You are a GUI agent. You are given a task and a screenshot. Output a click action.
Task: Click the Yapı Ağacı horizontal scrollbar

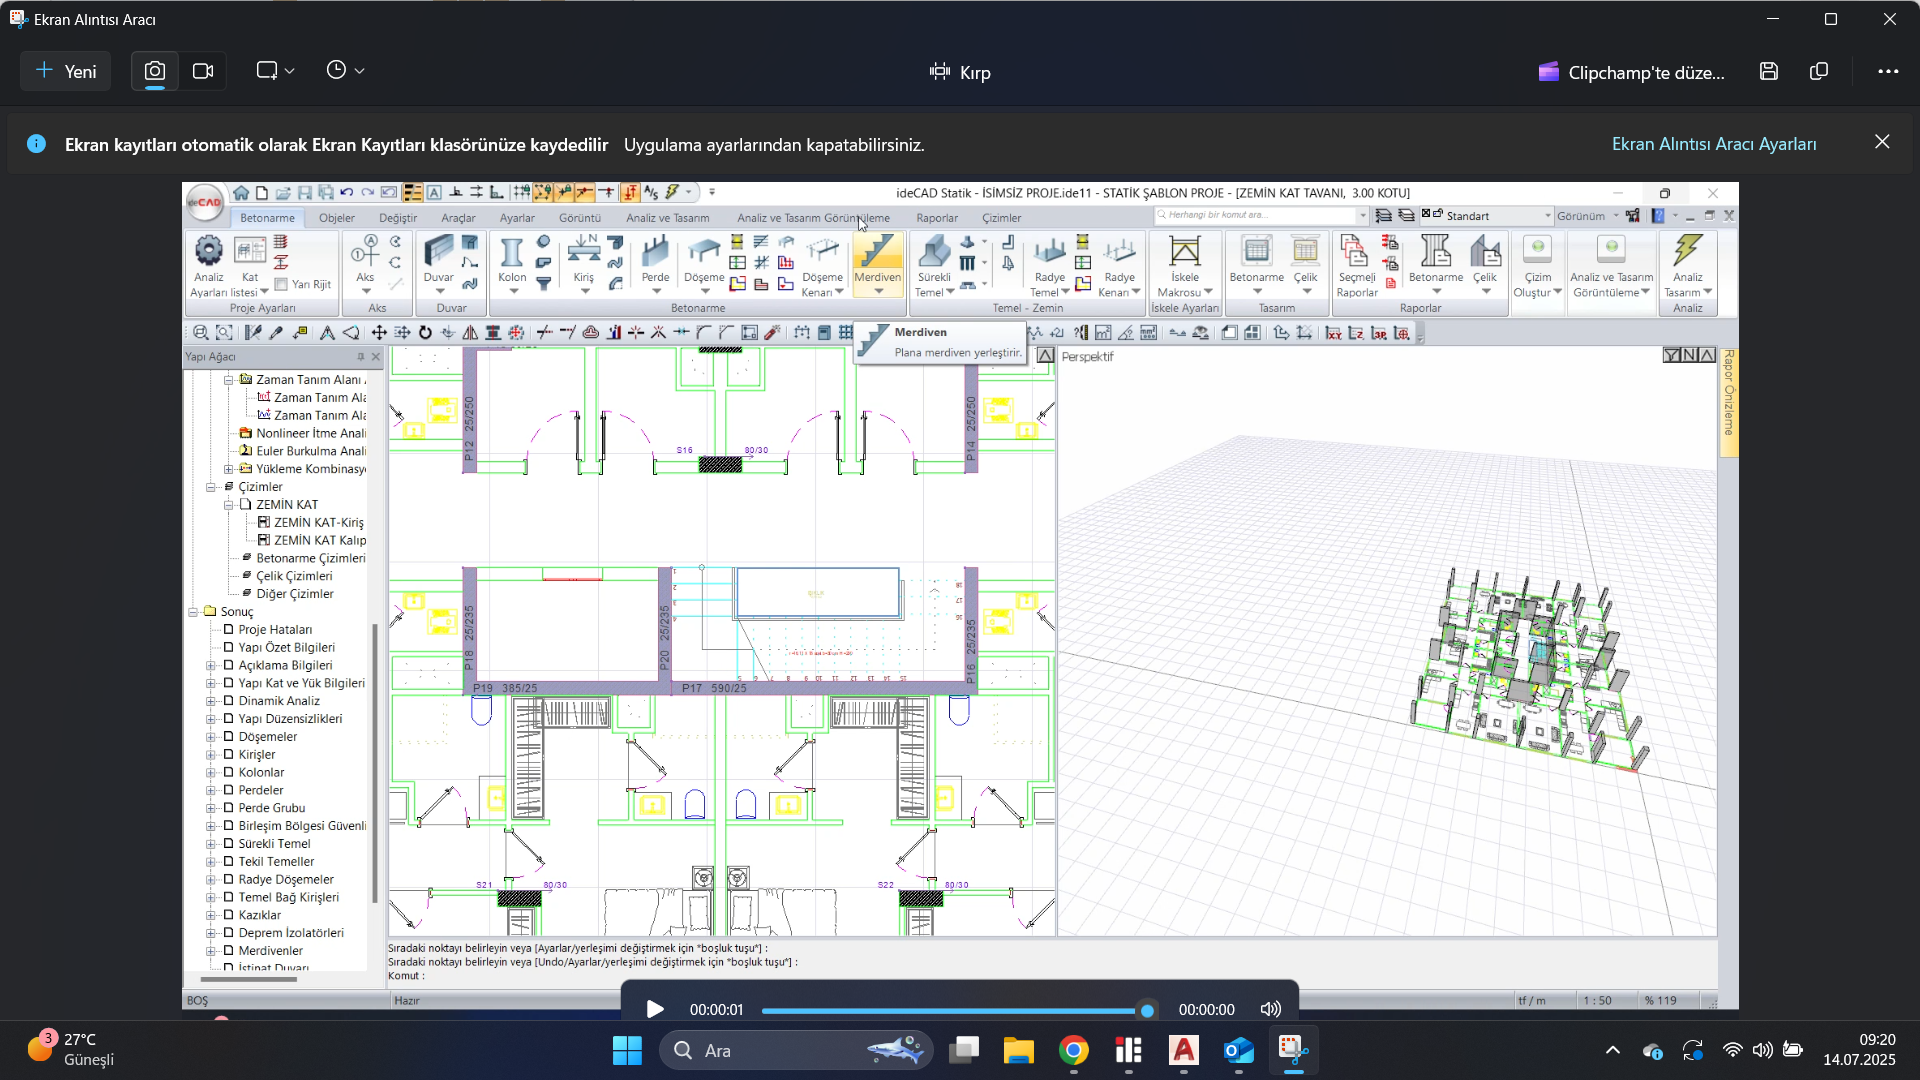[x=249, y=979]
